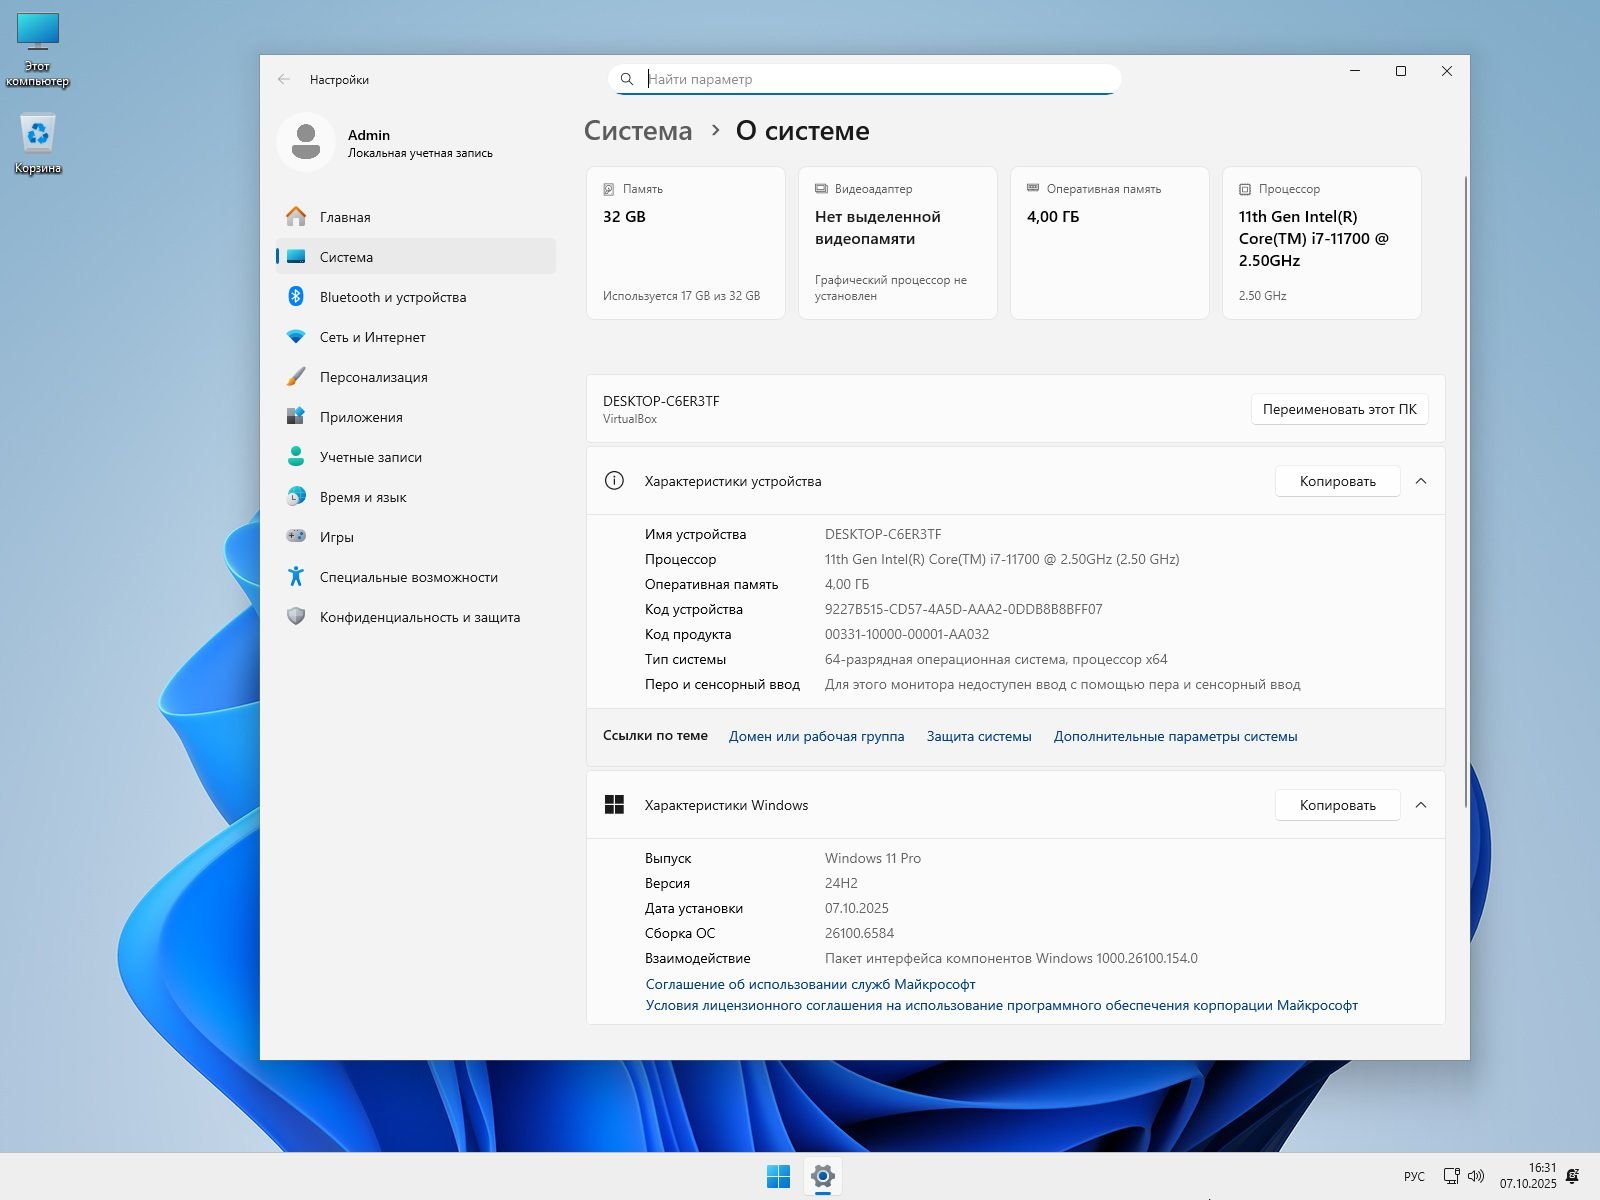Image resolution: width=1600 pixels, height=1200 pixels.
Task: Select the Игры gamepad icon
Action: (x=296, y=537)
